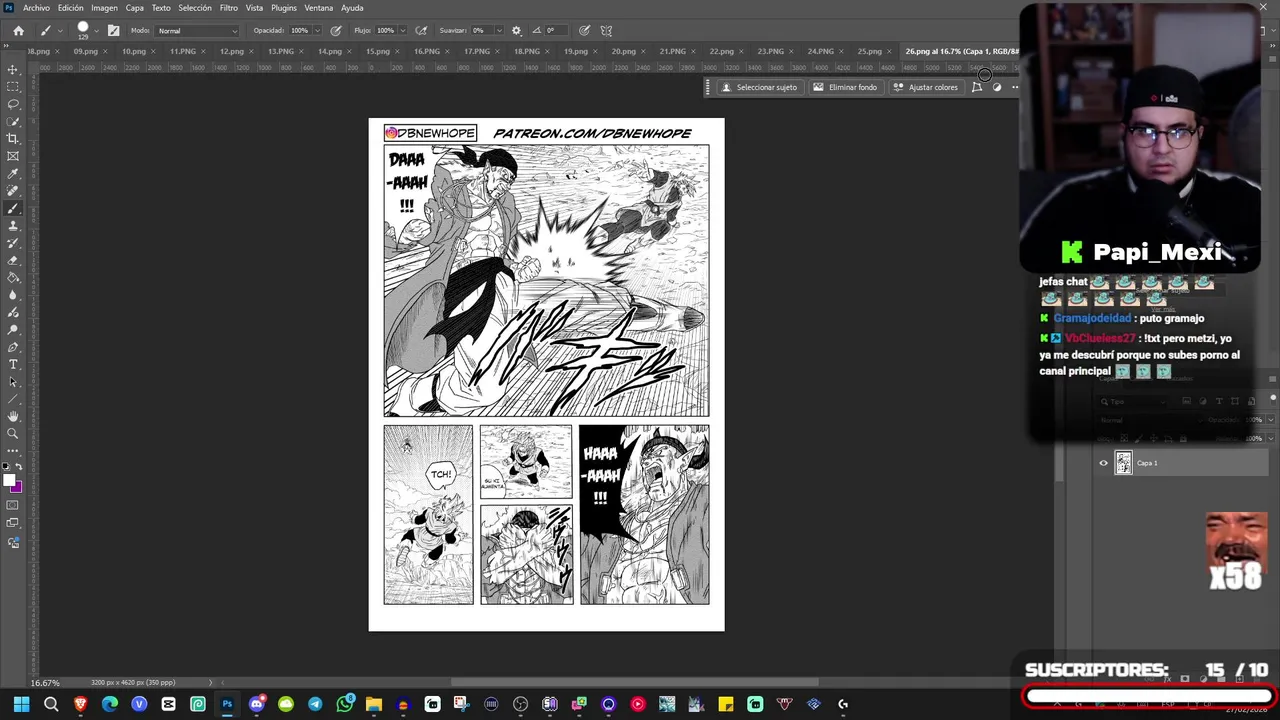Screen dimensions: 1280x720
Task: Click Eliminar fondo button
Action: tap(845, 87)
